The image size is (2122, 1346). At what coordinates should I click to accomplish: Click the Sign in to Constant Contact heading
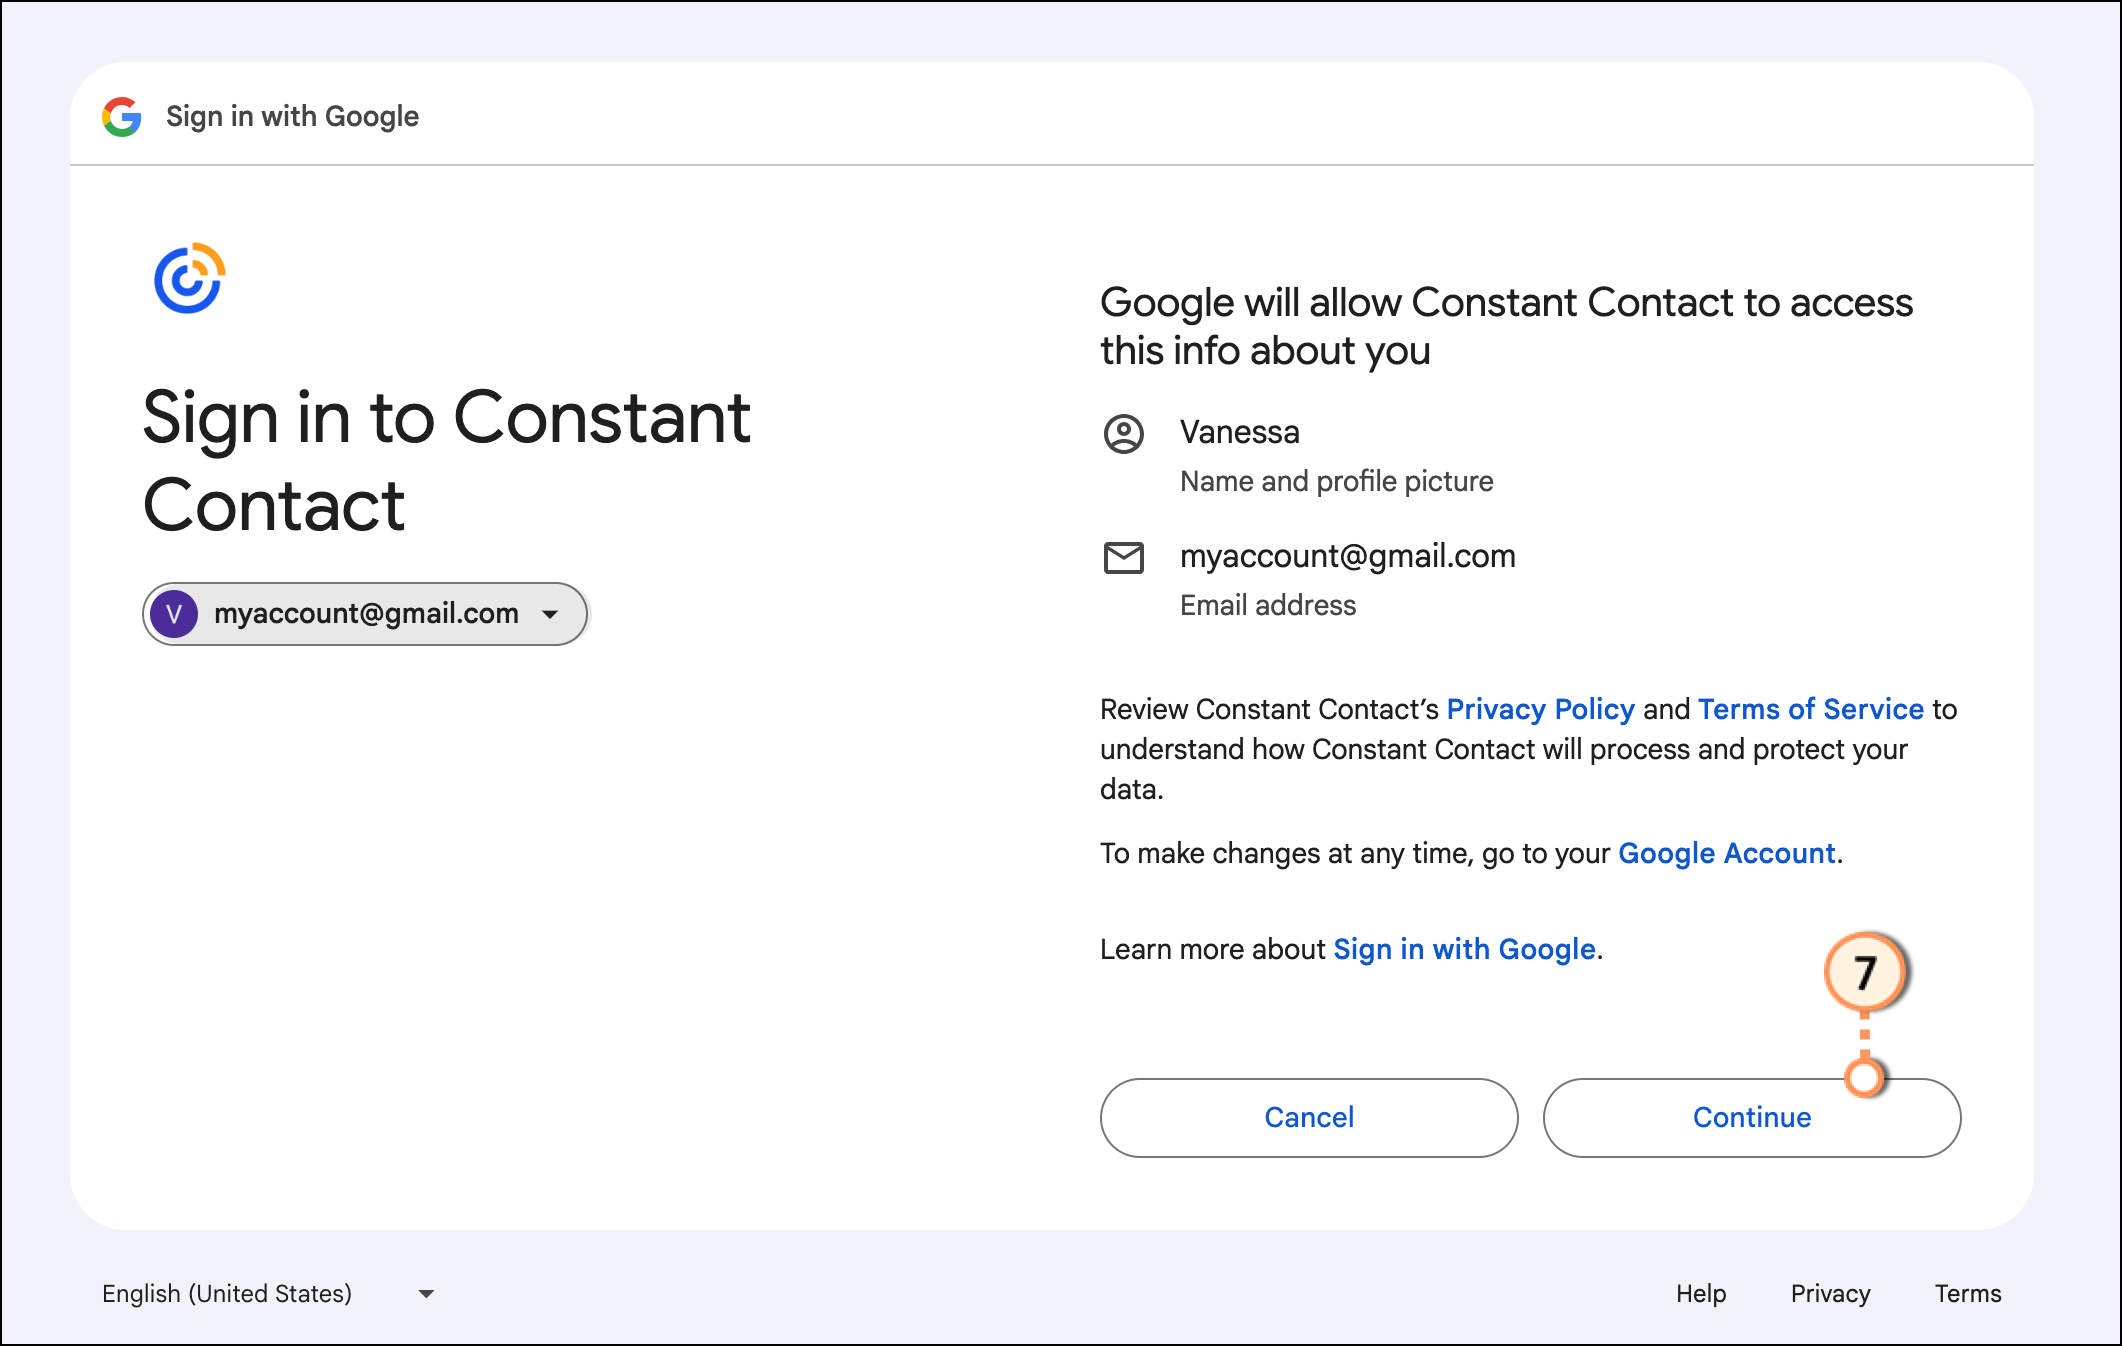pyautogui.click(x=446, y=461)
